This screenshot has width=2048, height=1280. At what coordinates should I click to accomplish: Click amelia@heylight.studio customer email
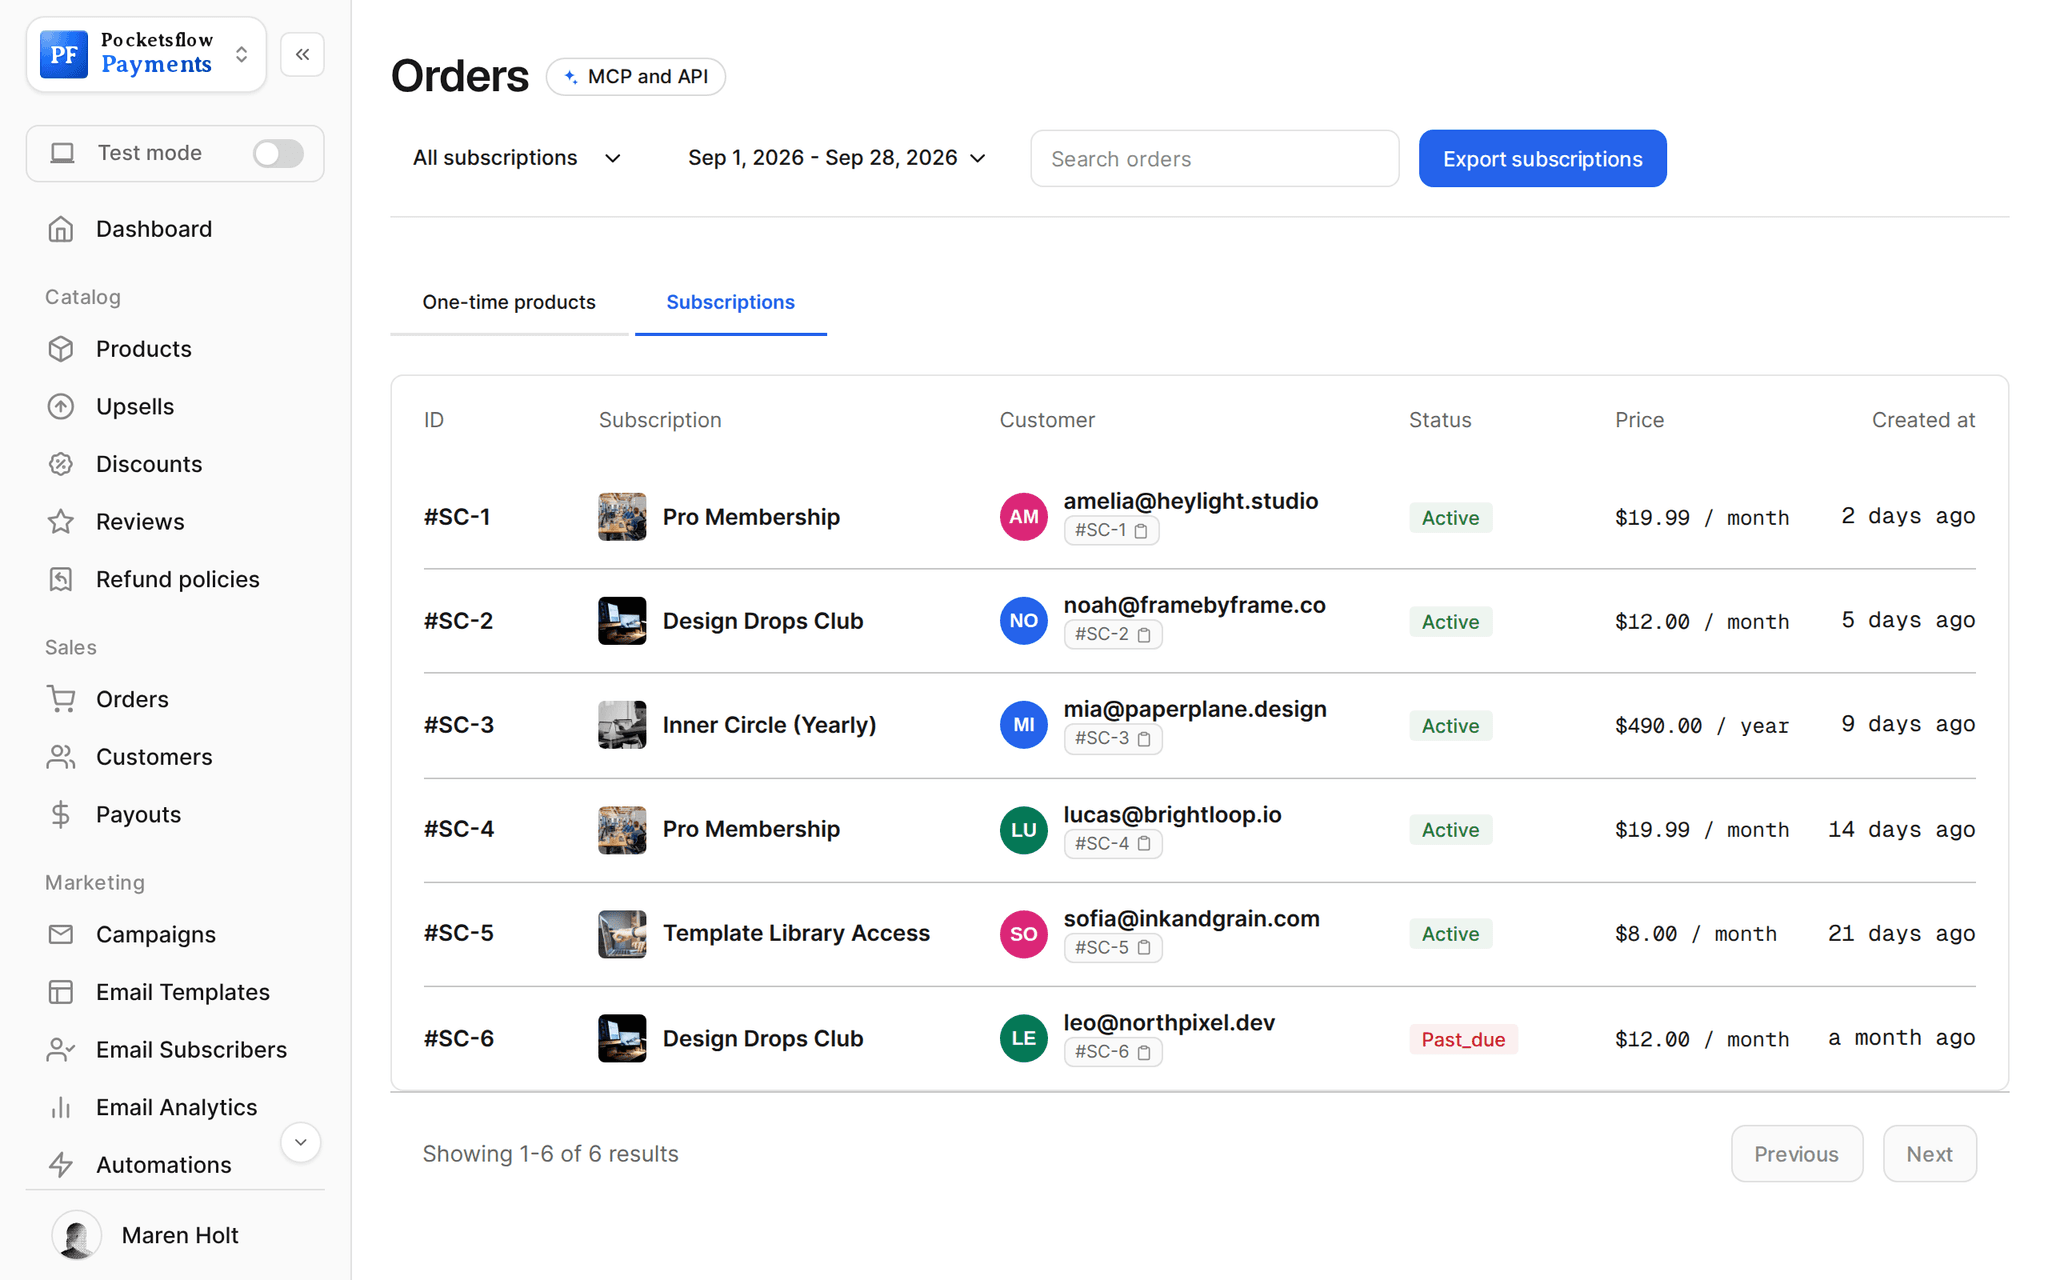pyautogui.click(x=1190, y=501)
